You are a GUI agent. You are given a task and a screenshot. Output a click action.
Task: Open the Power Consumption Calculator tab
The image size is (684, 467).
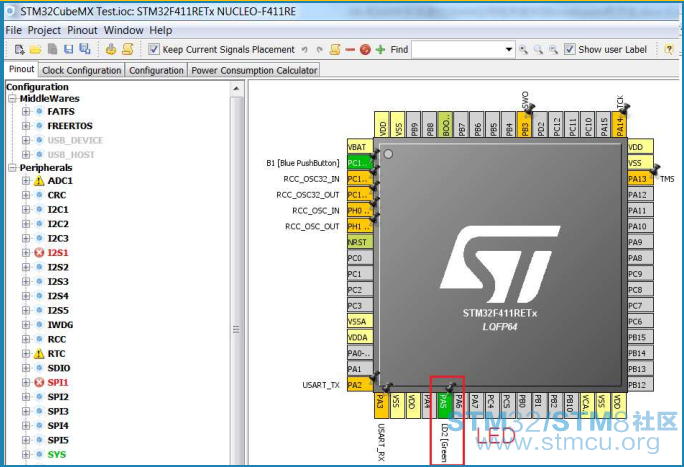[x=254, y=70]
